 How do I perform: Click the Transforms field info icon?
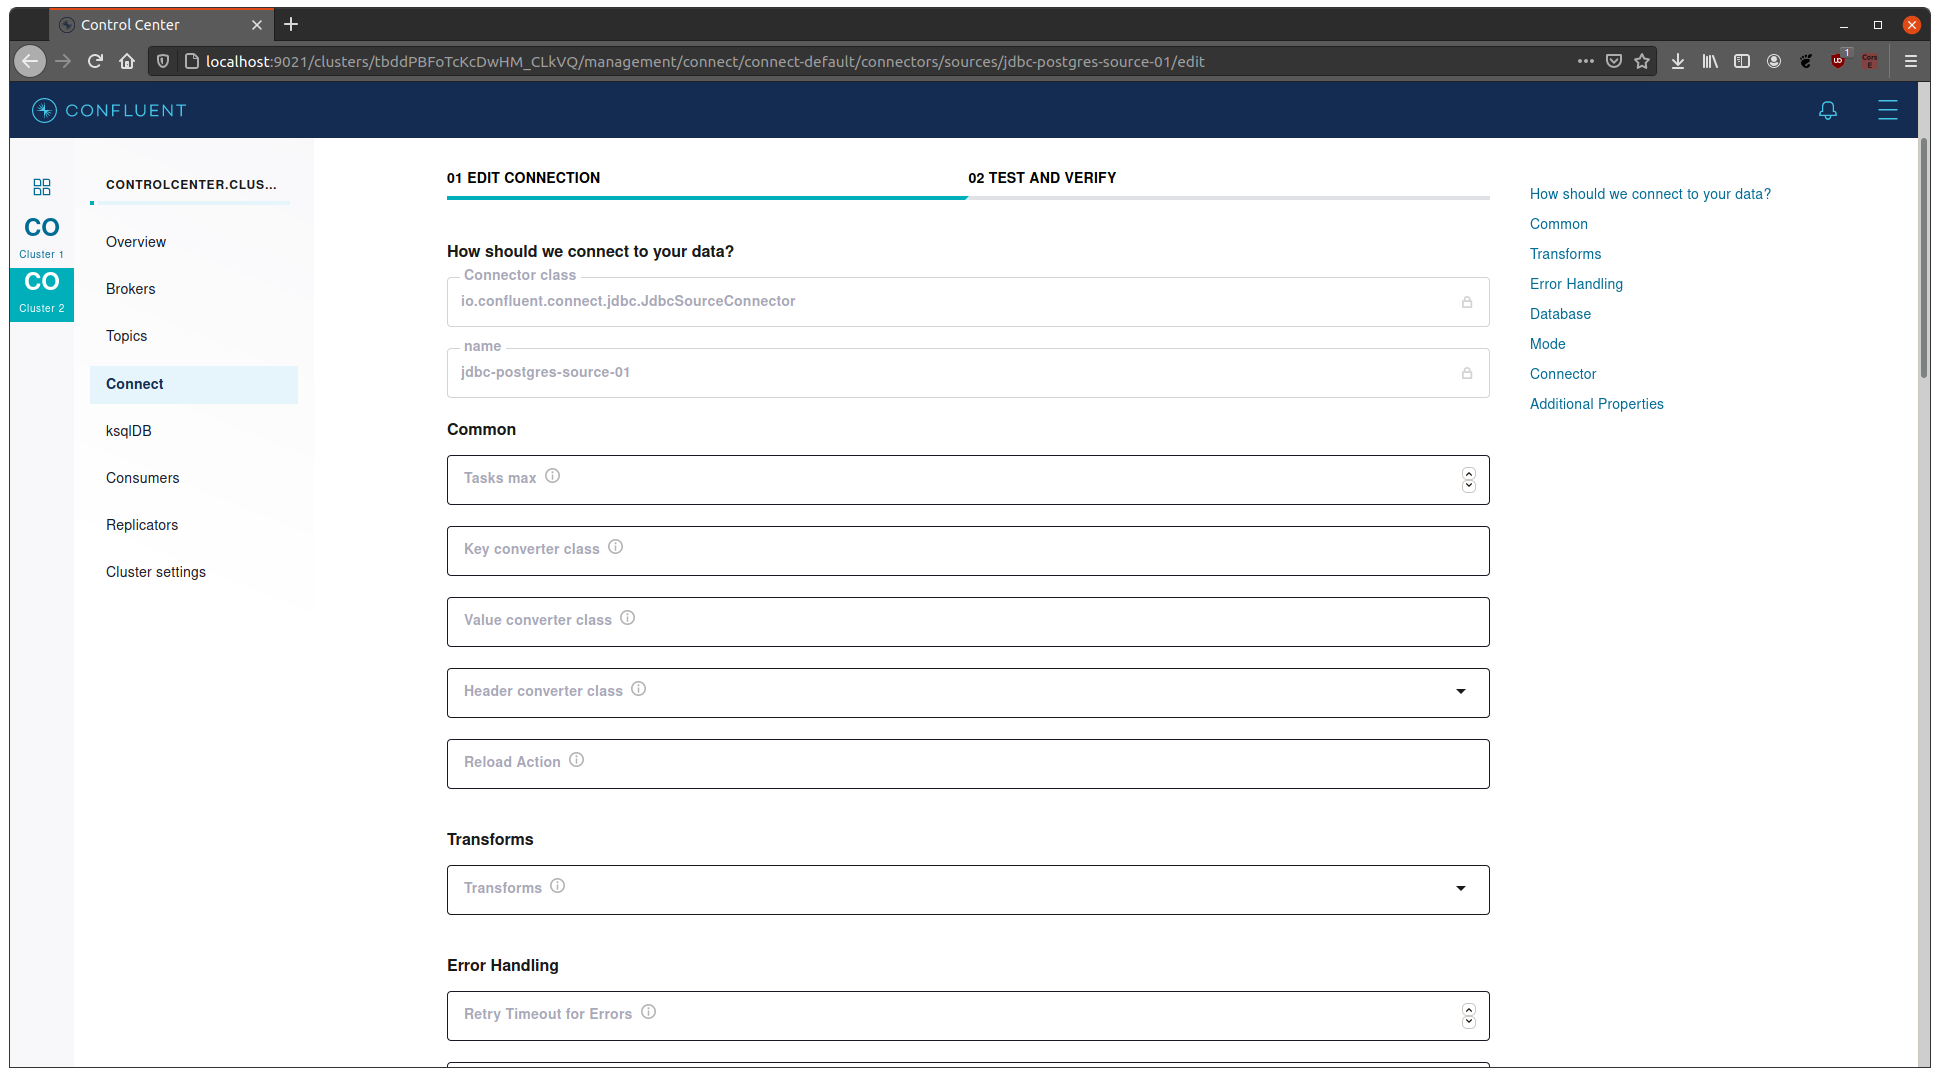pyautogui.click(x=558, y=886)
